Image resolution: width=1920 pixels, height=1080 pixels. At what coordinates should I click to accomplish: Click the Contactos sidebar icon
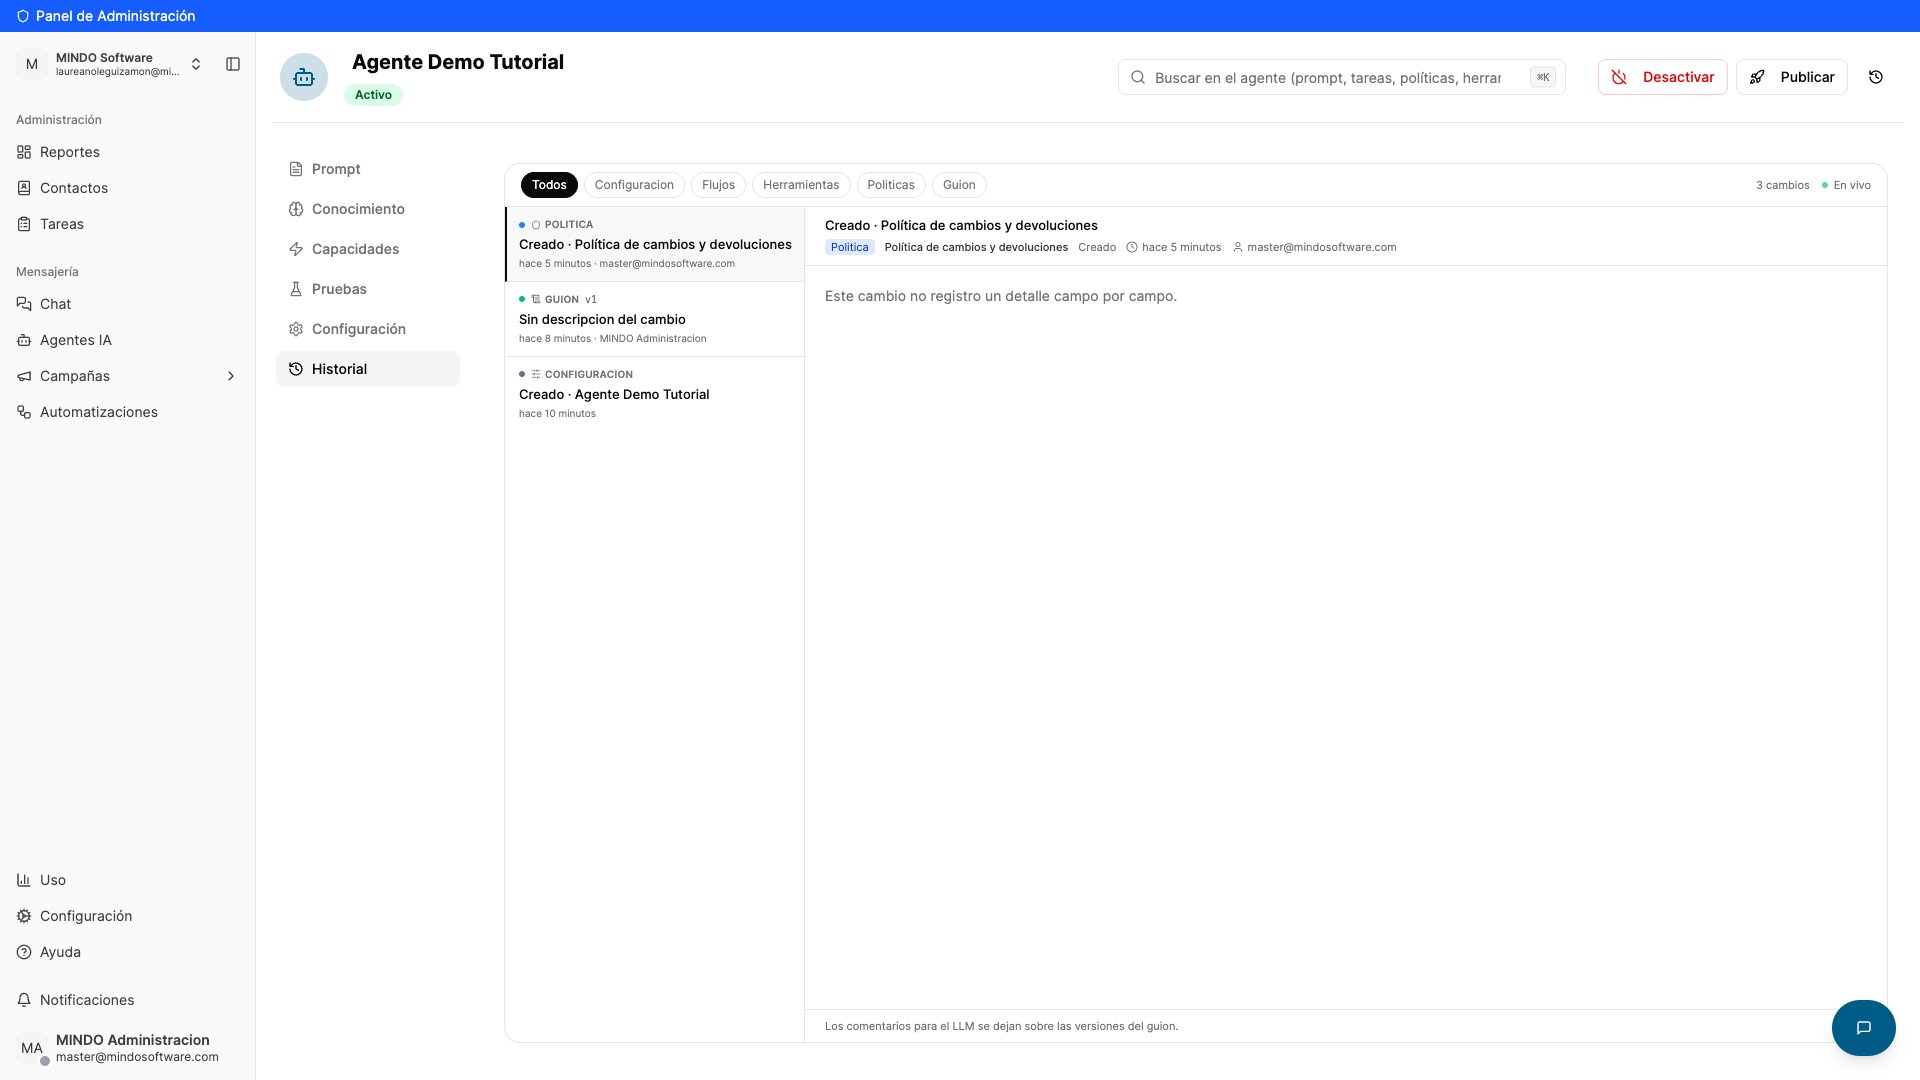click(24, 188)
